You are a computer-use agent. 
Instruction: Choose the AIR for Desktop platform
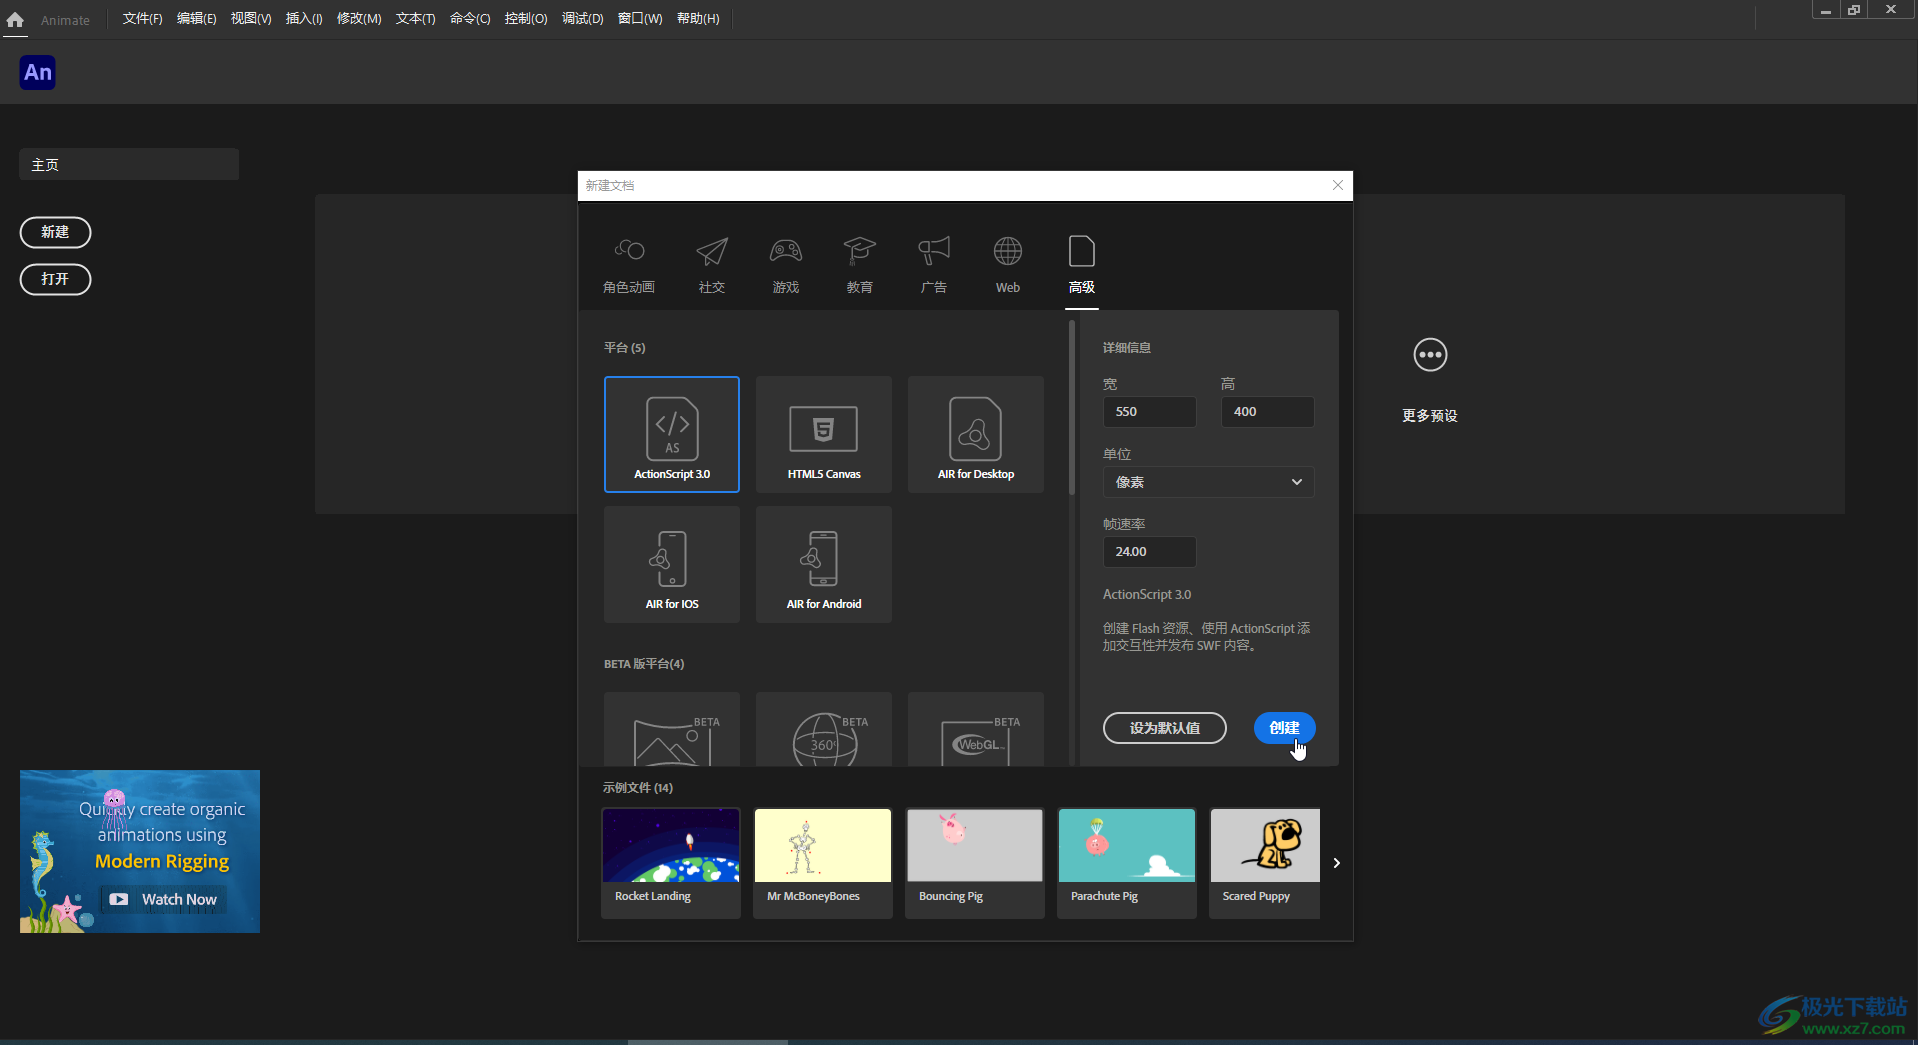(x=976, y=434)
